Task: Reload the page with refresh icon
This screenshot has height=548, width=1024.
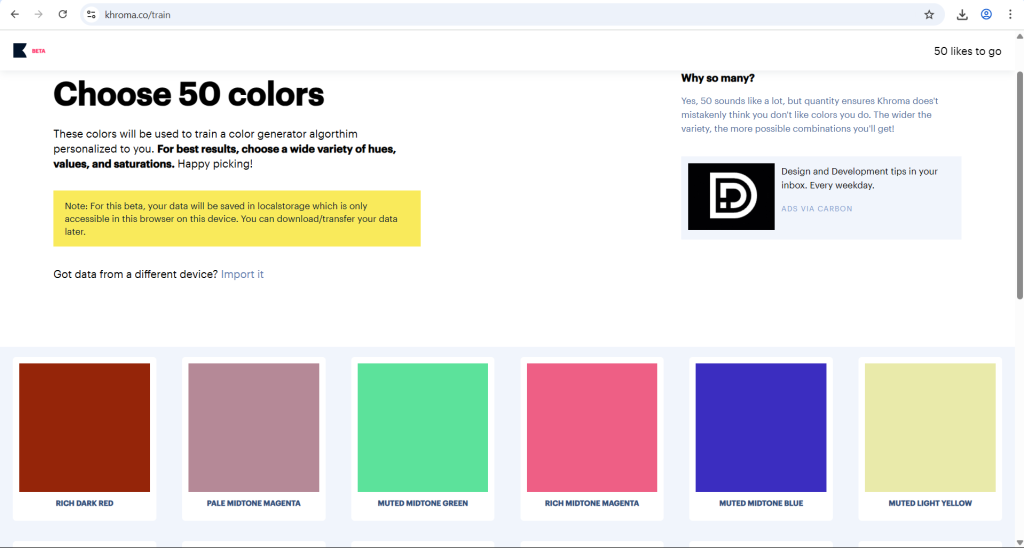Action: (63, 15)
